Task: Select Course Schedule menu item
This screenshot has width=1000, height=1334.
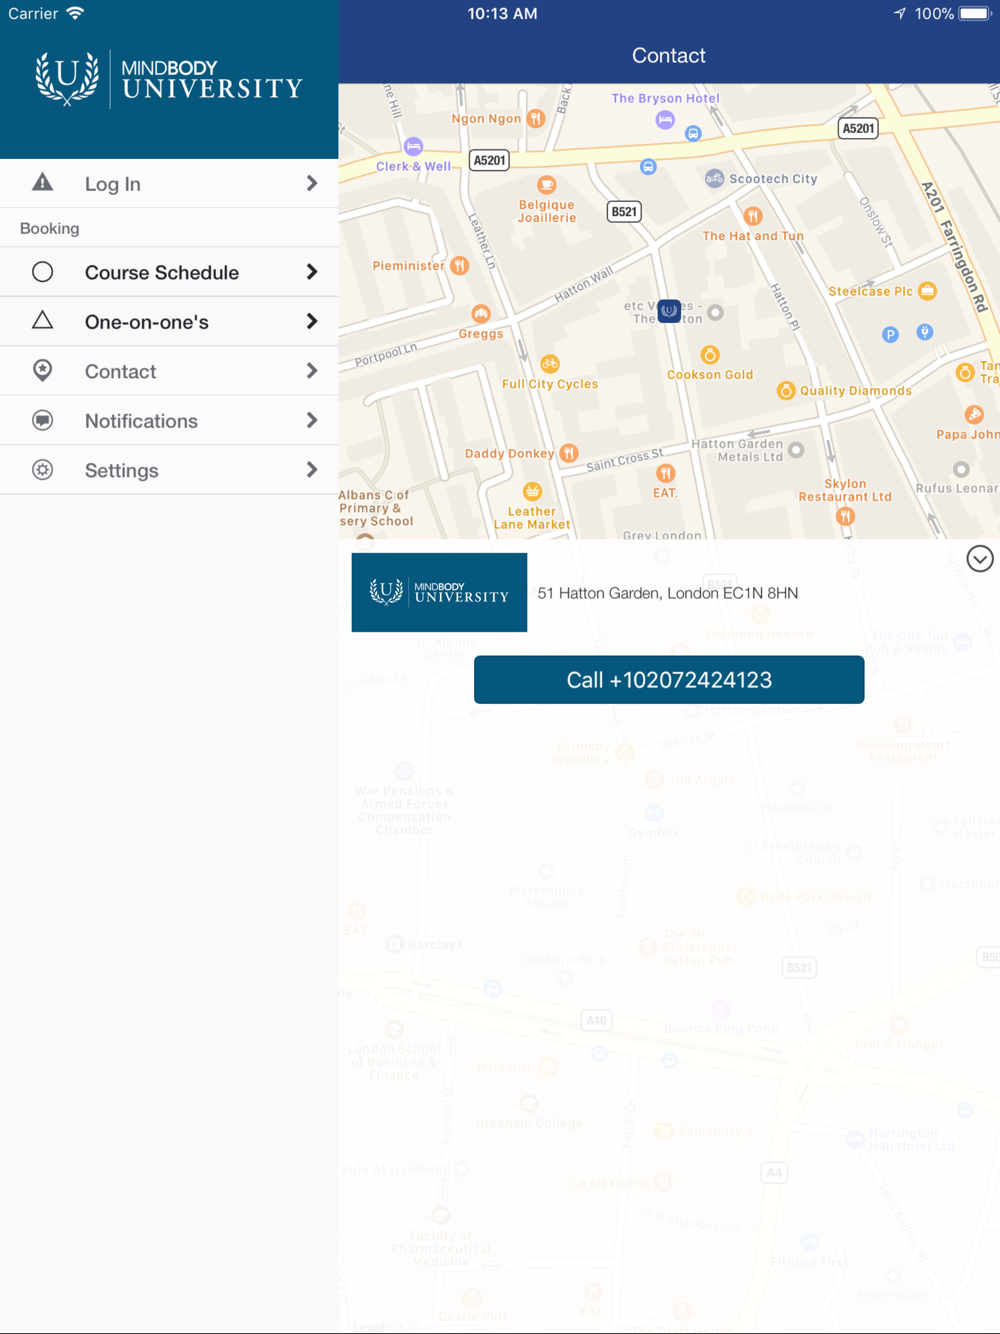Action: tap(169, 272)
